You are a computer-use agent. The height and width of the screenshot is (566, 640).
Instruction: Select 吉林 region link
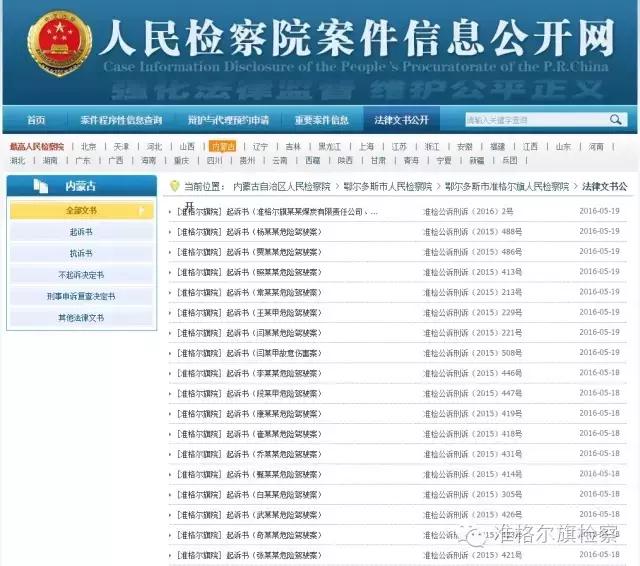293,146
